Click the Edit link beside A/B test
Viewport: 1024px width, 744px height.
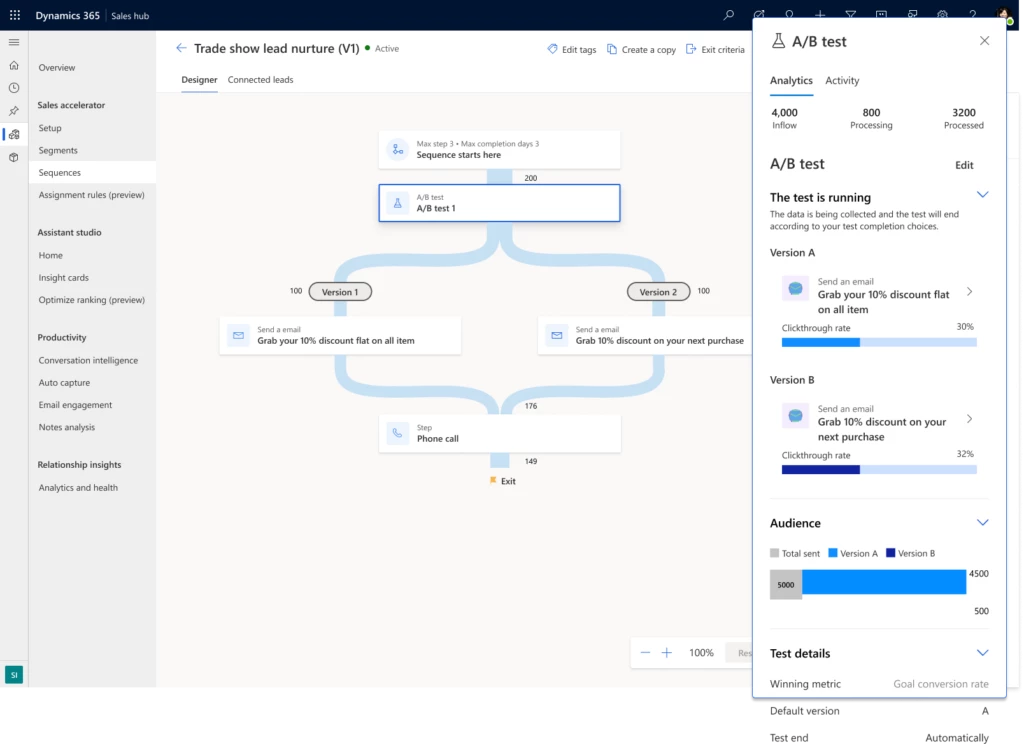point(963,165)
